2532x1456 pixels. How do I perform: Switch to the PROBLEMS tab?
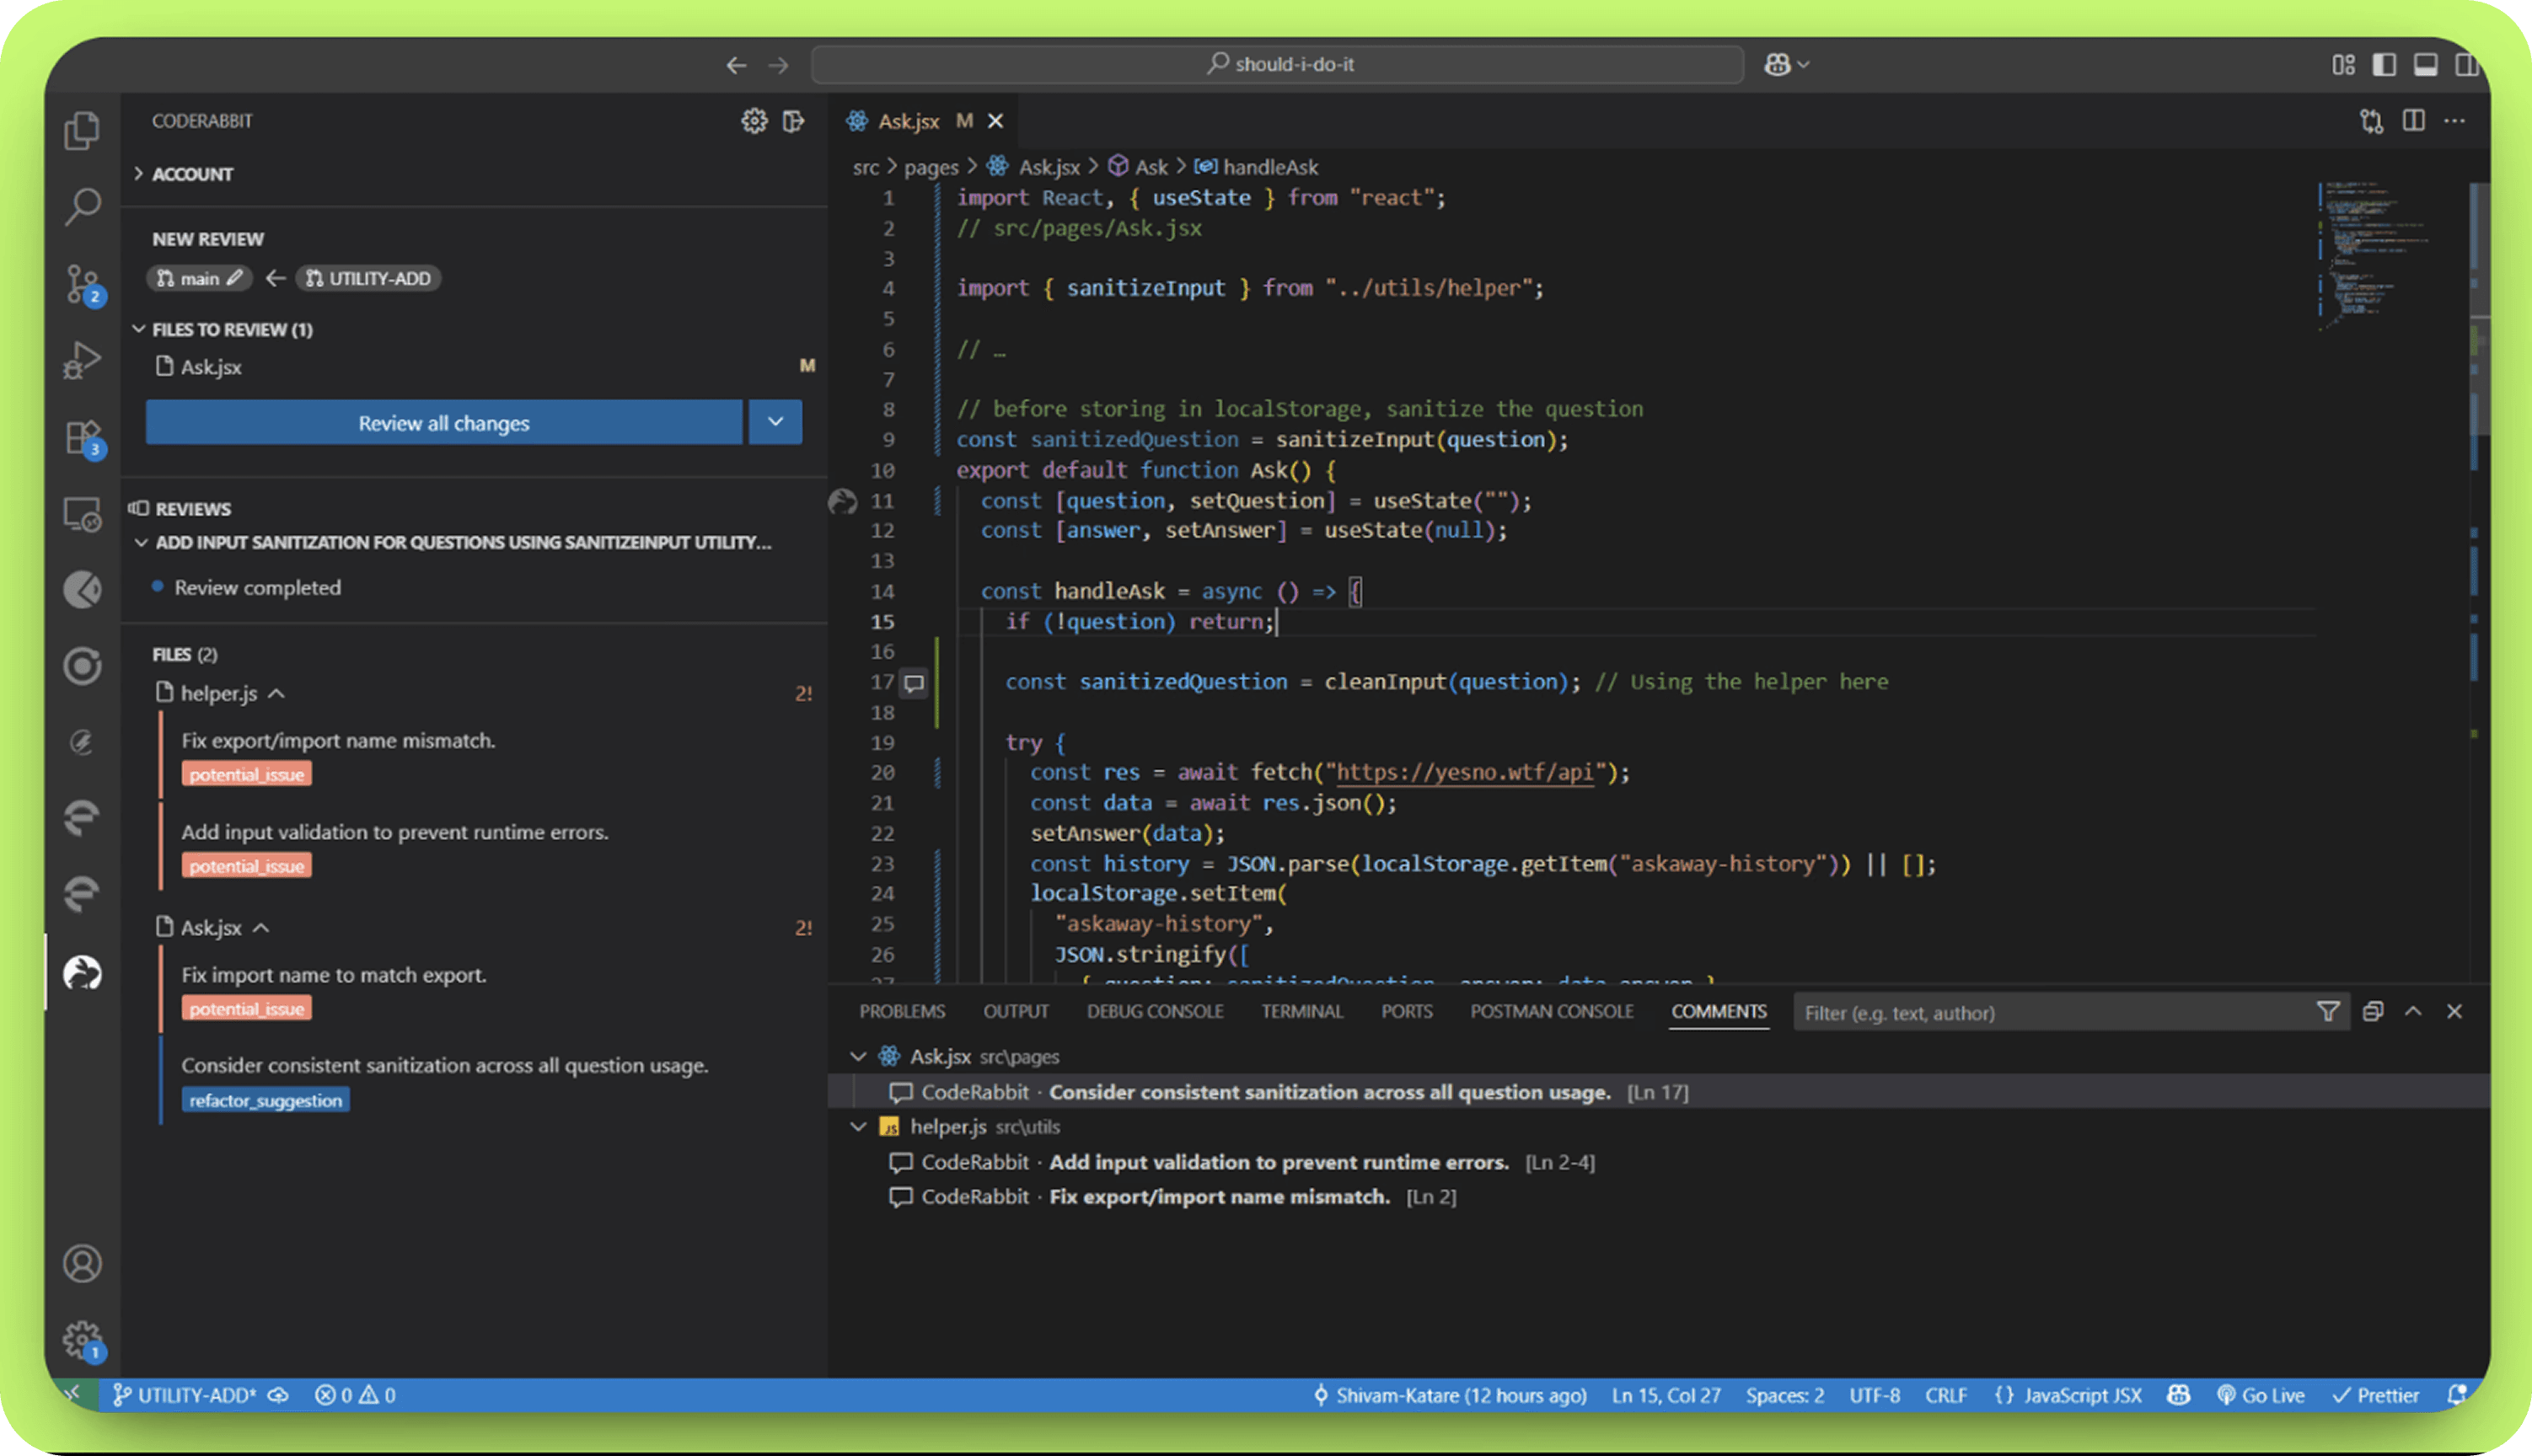click(x=901, y=1012)
